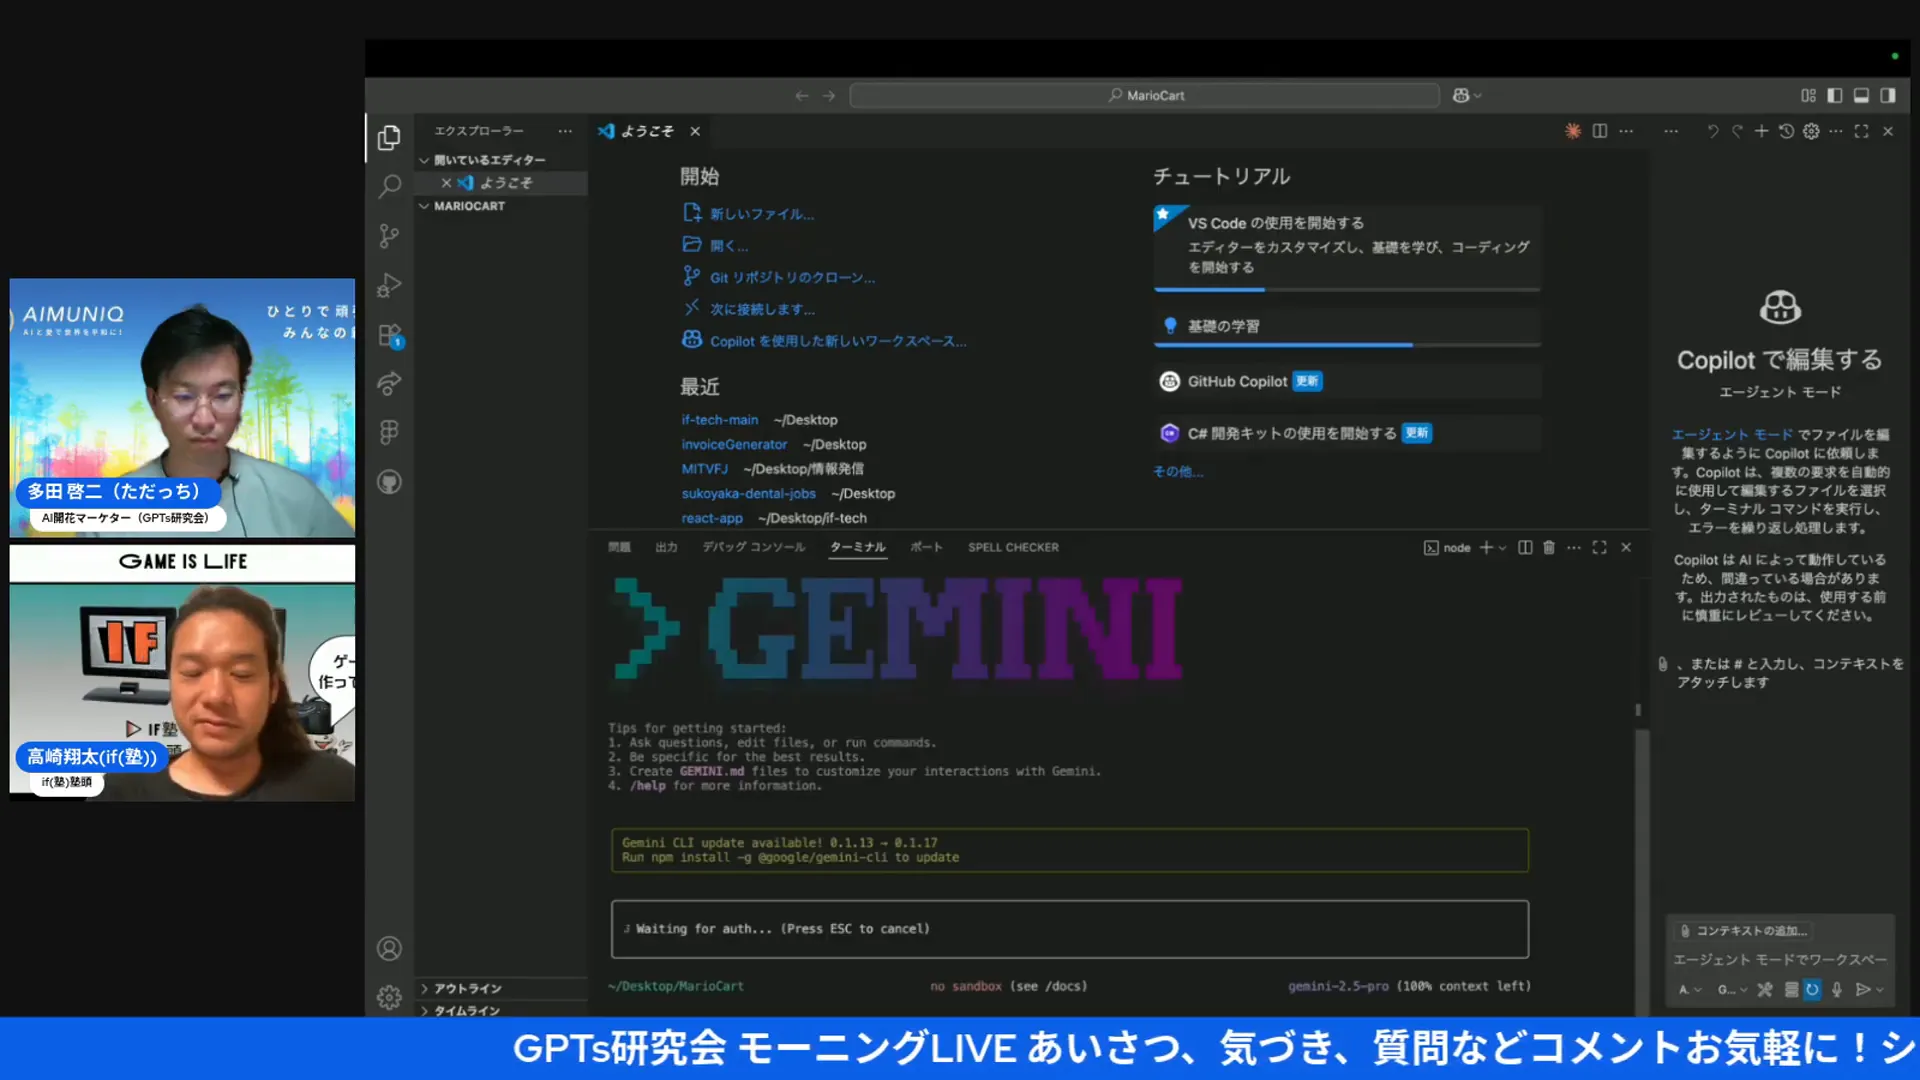
Task: Open the Run and Debug view
Action: pos(389,285)
